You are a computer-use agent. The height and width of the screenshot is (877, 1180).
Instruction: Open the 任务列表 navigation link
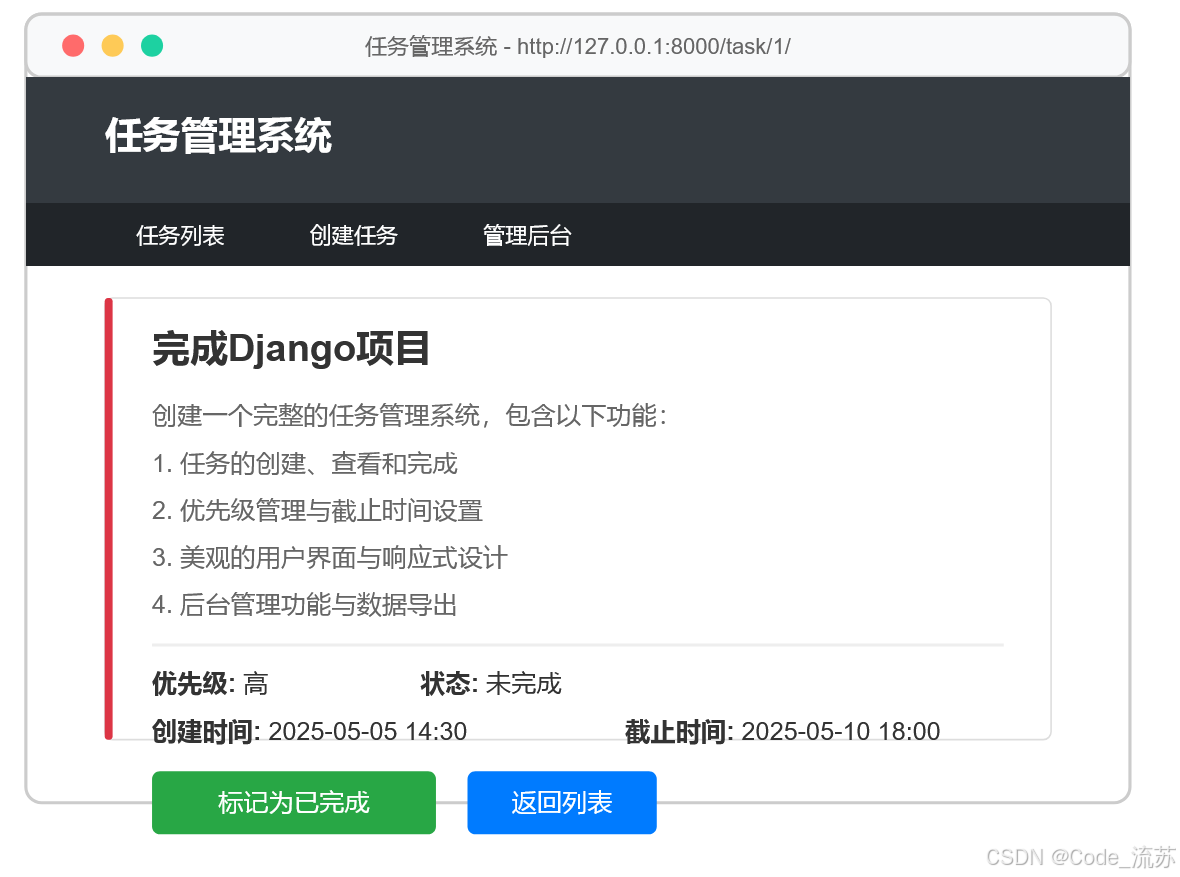pos(181,236)
